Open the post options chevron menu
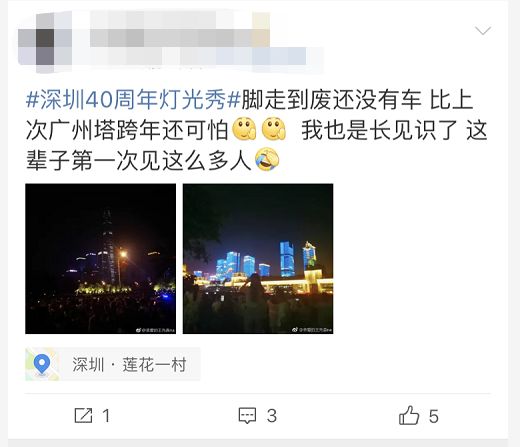 pyautogui.click(x=483, y=31)
